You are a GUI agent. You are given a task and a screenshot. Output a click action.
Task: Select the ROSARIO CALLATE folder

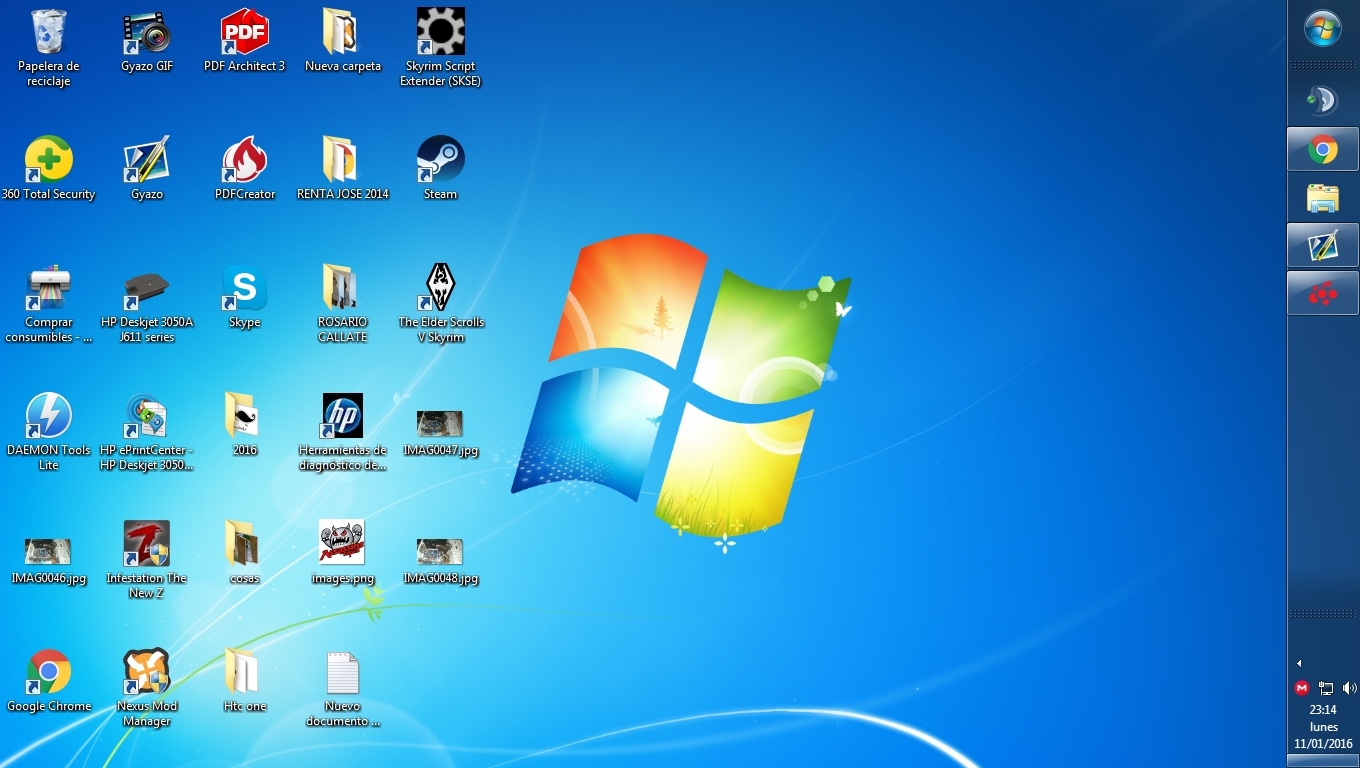[x=343, y=304]
